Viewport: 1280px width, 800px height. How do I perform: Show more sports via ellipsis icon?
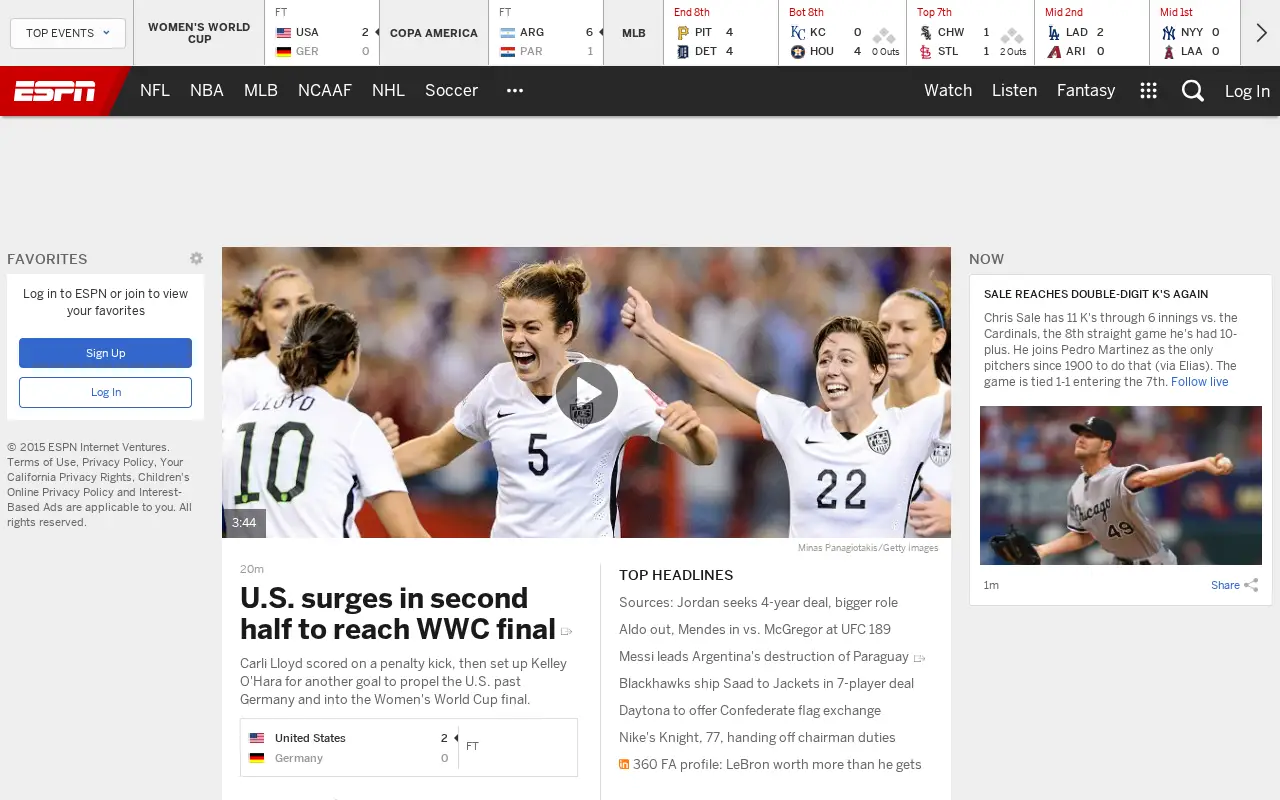(515, 91)
